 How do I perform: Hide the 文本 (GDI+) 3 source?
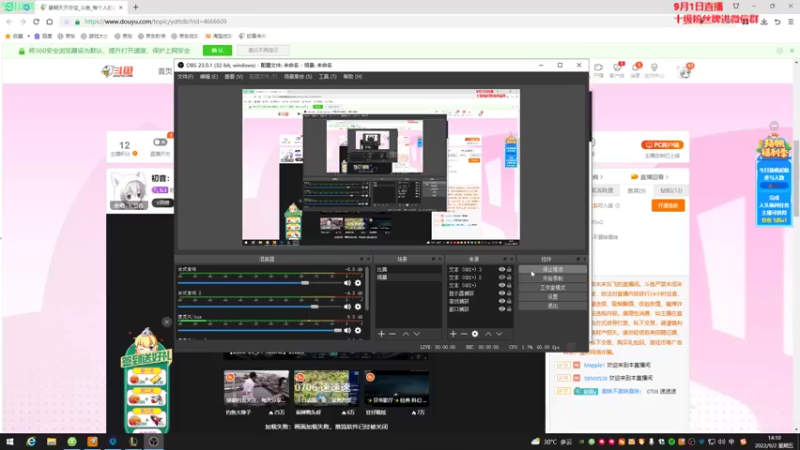502,269
